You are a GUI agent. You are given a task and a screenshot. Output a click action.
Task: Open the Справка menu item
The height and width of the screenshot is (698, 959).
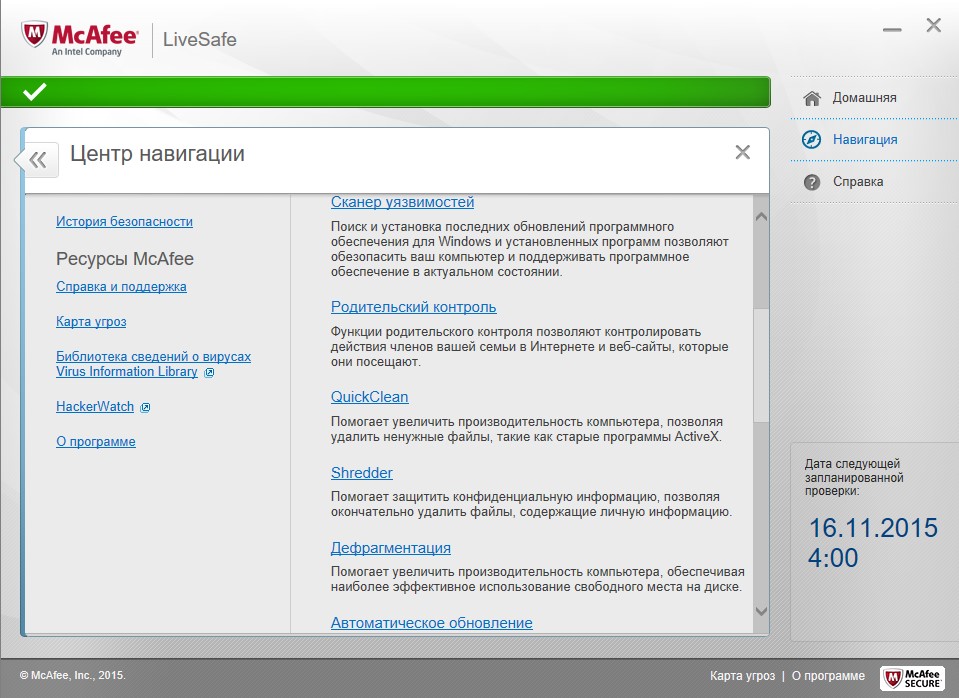point(857,182)
